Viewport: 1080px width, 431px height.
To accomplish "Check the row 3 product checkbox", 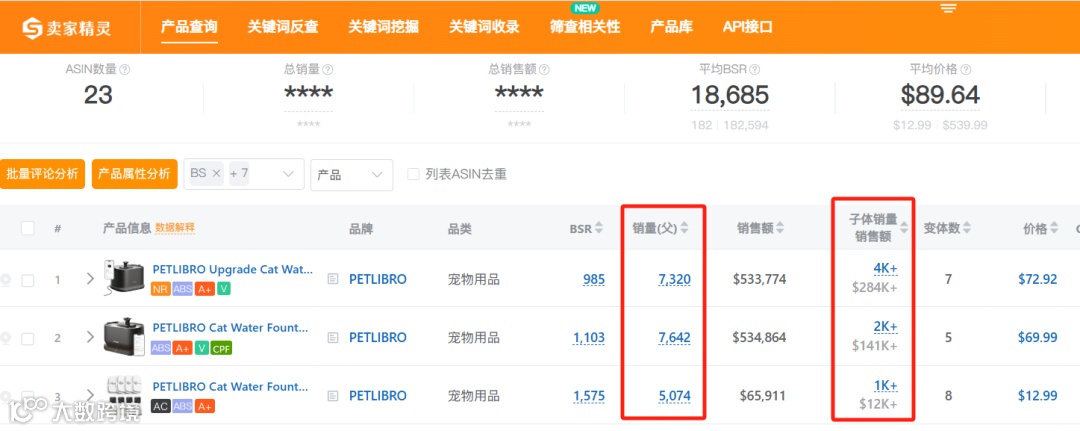I will (x=28, y=397).
